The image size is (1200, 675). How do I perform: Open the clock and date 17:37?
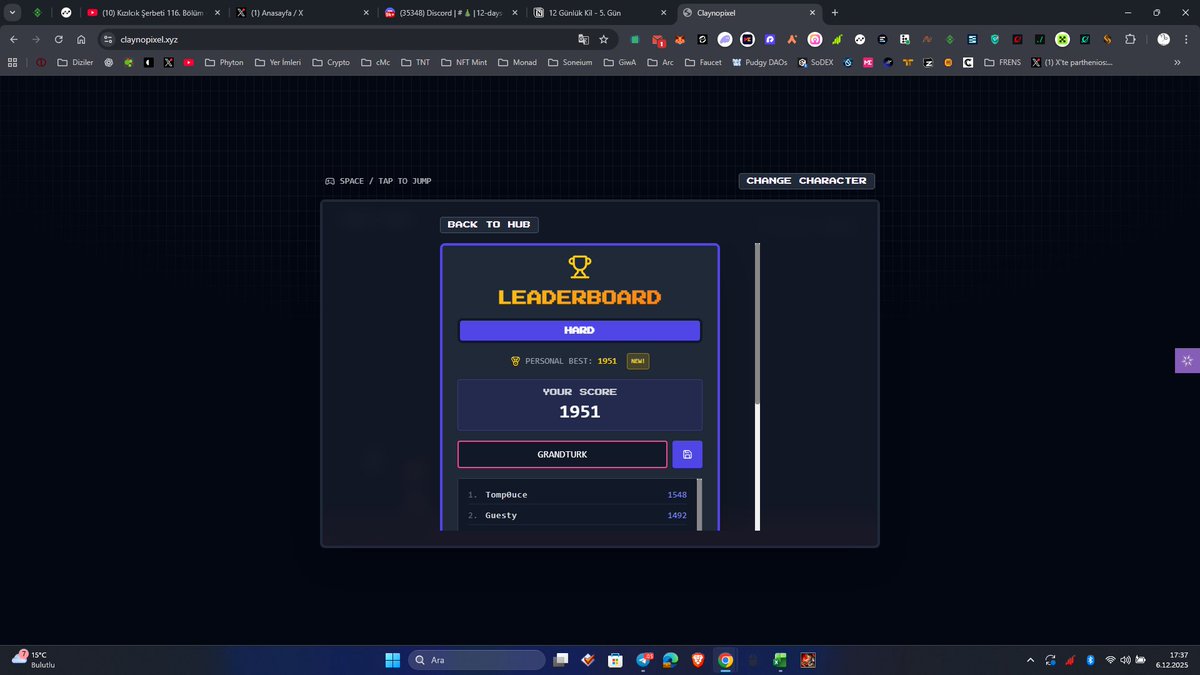(1171, 660)
